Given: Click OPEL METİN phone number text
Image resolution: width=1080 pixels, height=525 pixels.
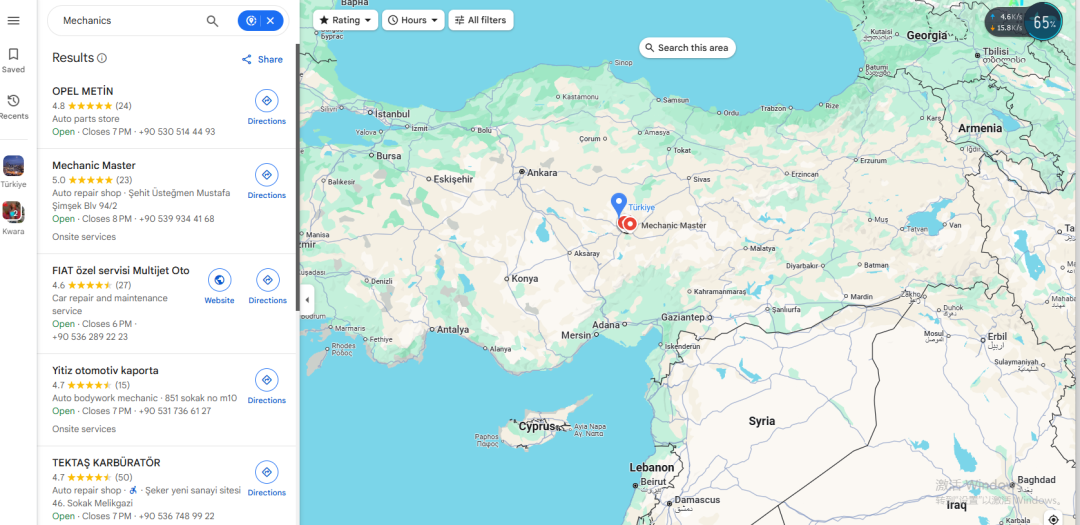Looking at the screenshot, I should point(177,132).
